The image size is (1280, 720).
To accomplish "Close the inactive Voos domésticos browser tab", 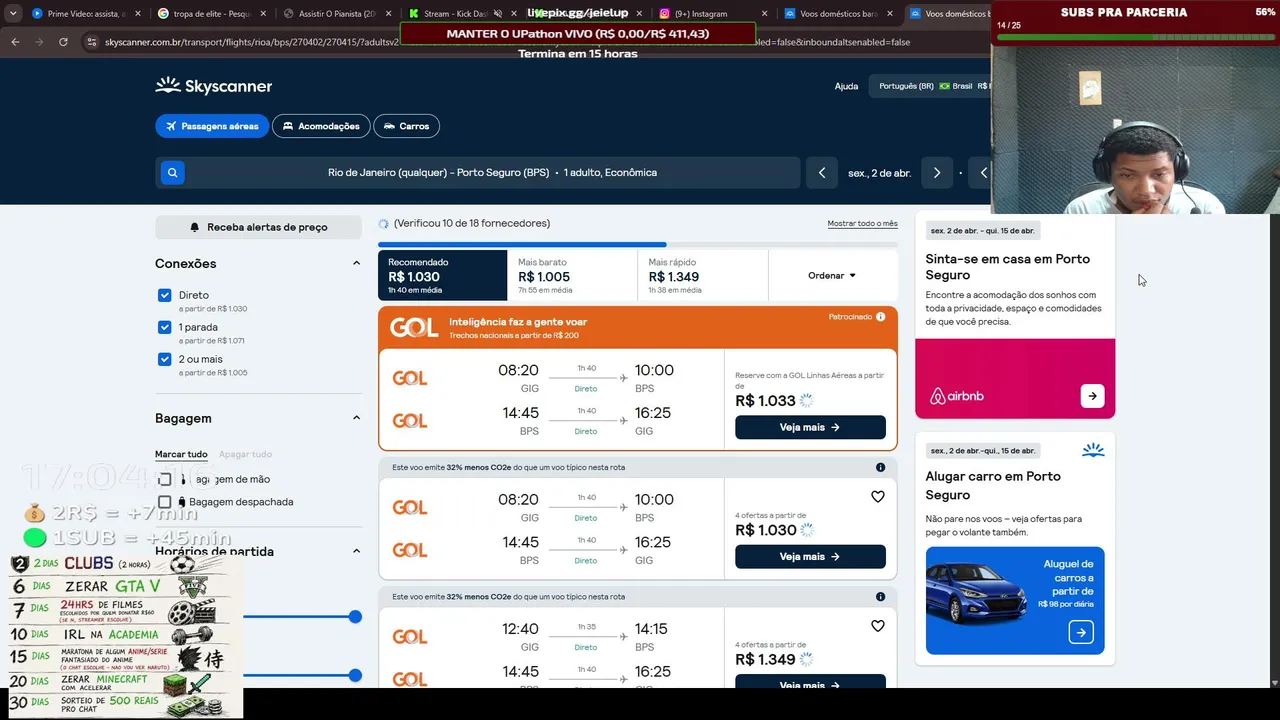I will (x=891, y=14).
